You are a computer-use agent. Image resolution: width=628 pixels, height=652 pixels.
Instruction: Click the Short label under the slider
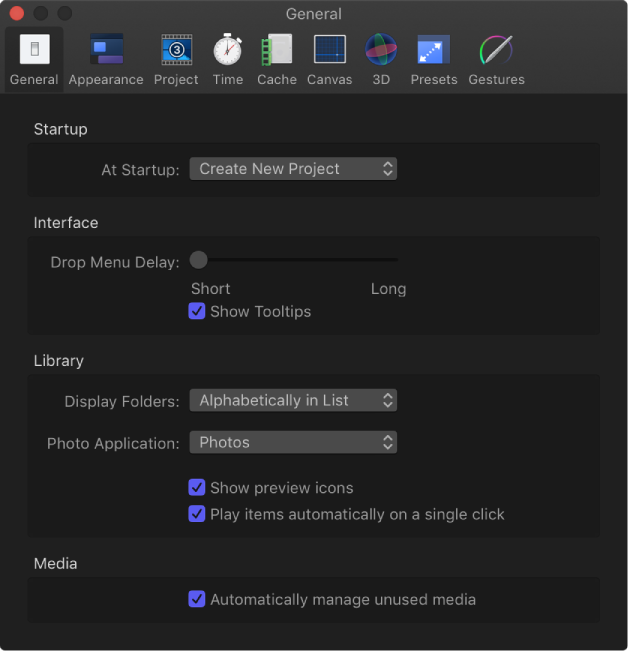coord(210,289)
